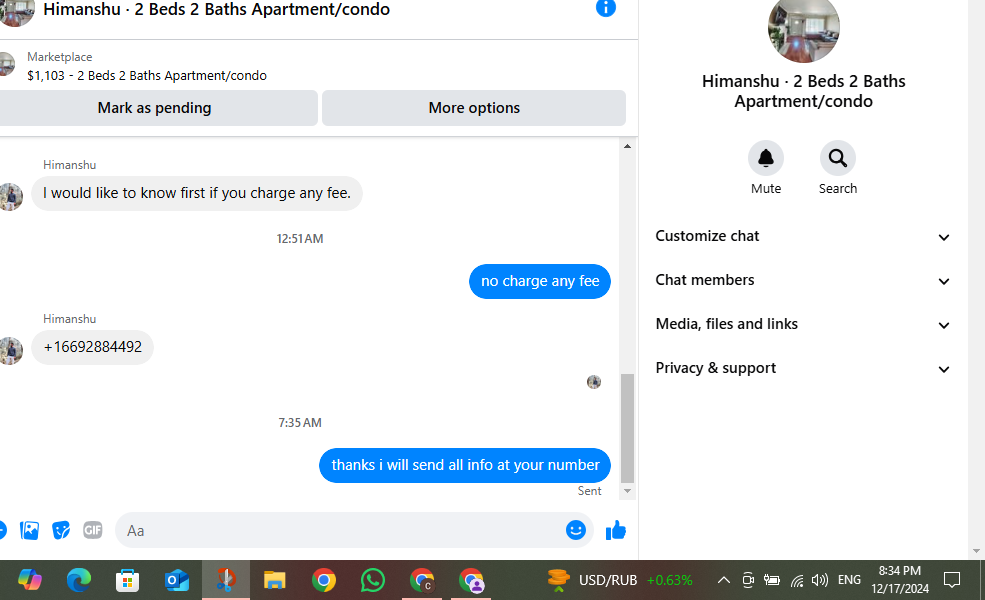Click More options button
The image size is (985, 600).
pos(474,108)
